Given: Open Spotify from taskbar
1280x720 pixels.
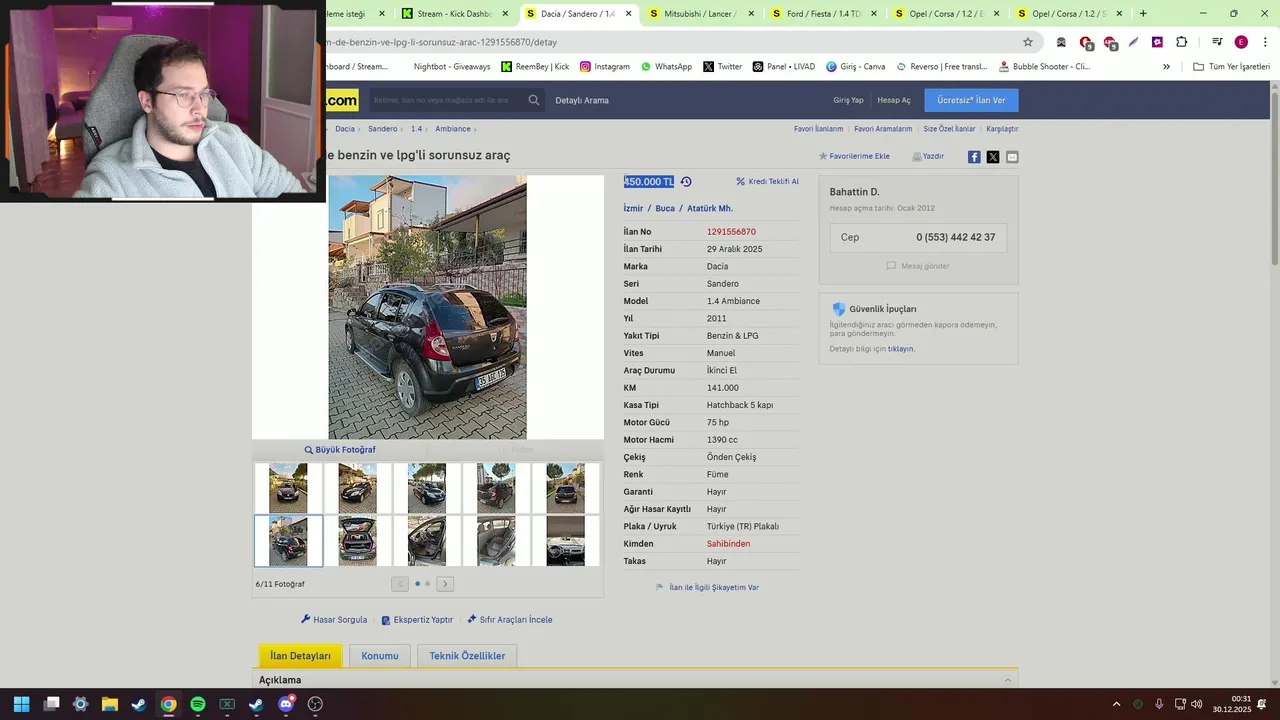Looking at the screenshot, I should click(x=198, y=704).
